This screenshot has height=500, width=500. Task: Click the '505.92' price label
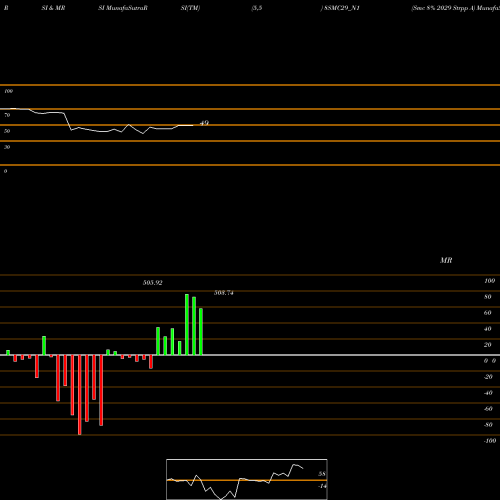point(153,283)
